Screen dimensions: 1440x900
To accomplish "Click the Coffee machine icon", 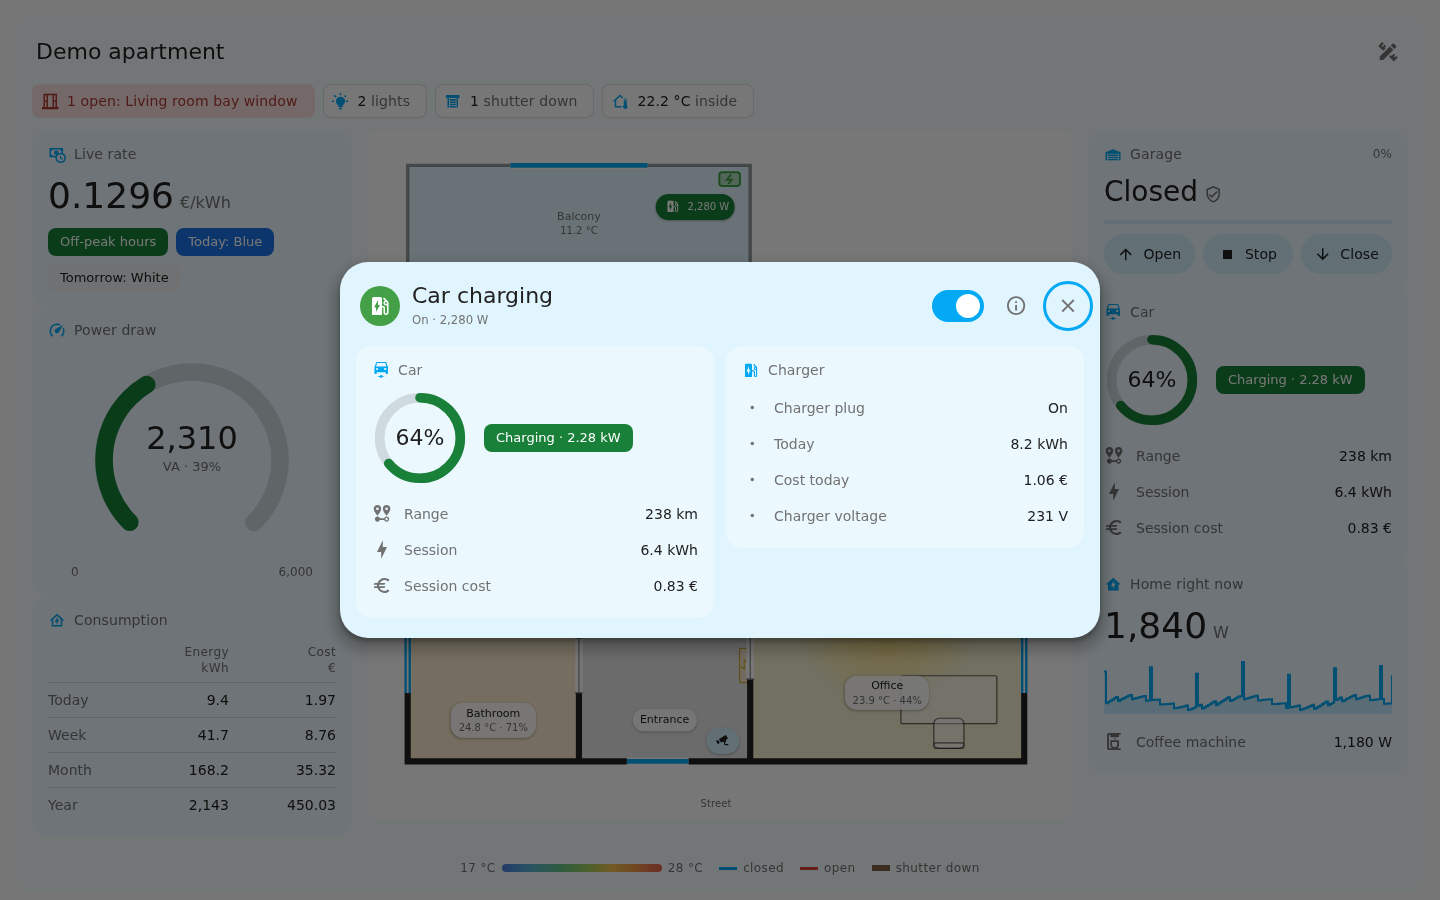I will click(1114, 742).
